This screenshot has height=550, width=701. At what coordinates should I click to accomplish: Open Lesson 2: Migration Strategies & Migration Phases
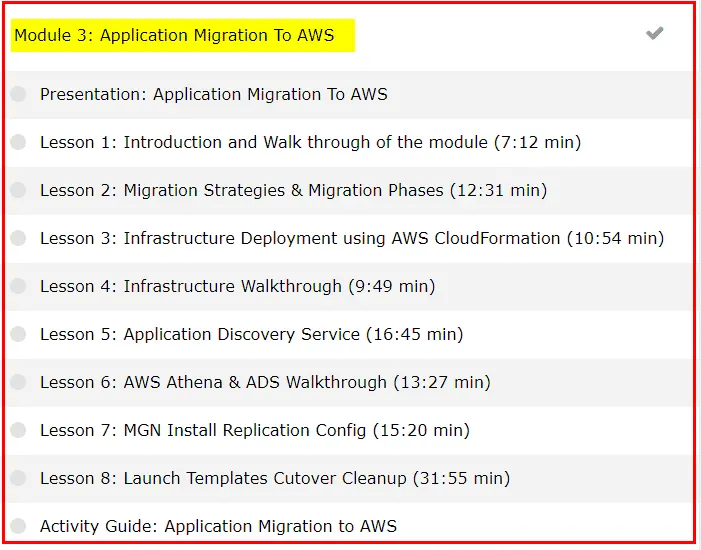(293, 190)
